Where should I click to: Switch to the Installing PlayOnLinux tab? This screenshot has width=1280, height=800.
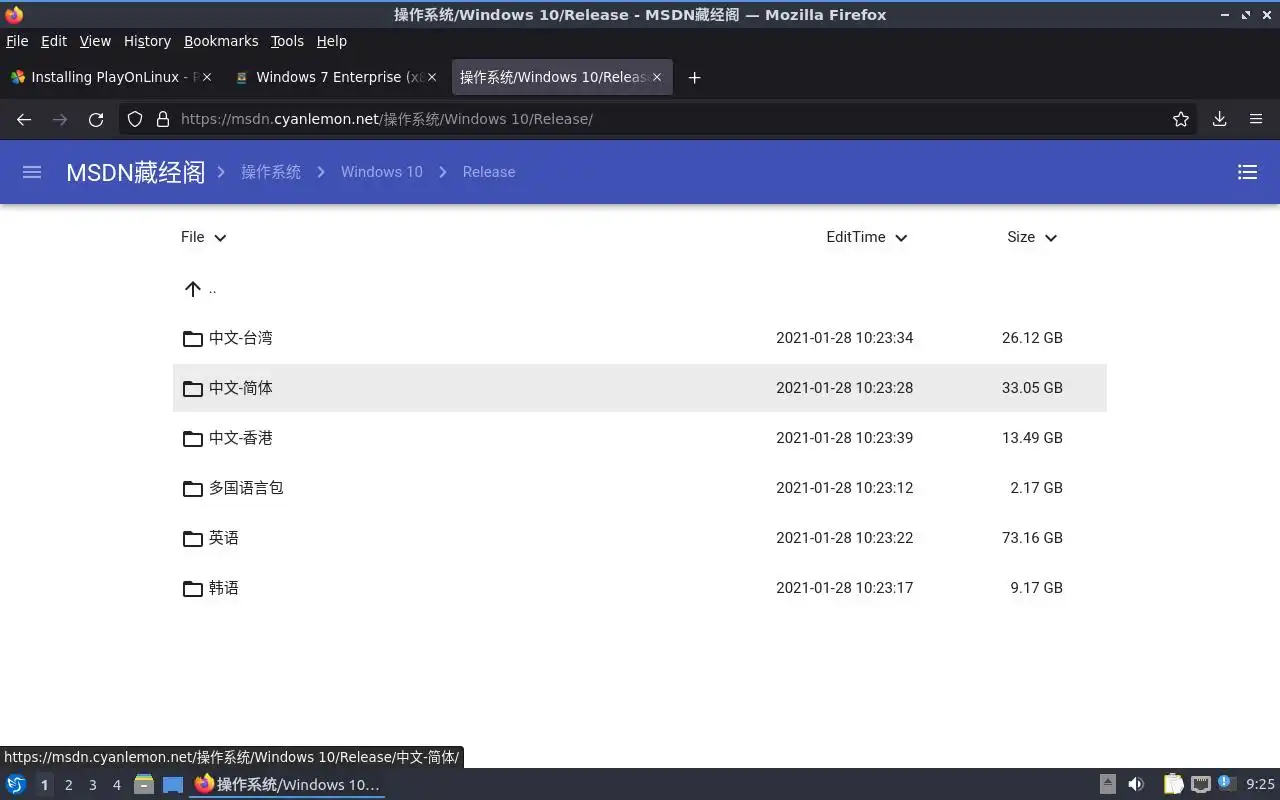[110, 77]
